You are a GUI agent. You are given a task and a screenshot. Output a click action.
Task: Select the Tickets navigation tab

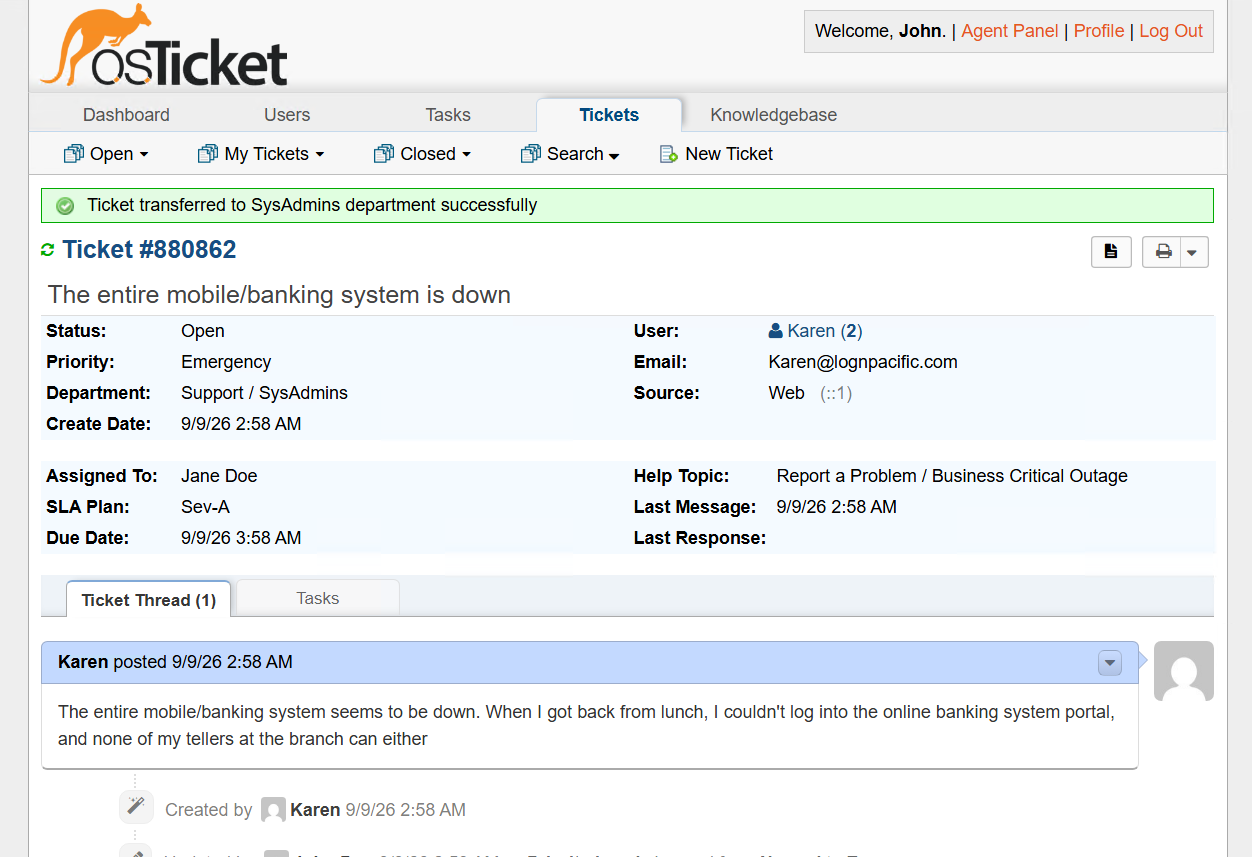click(x=609, y=115)
